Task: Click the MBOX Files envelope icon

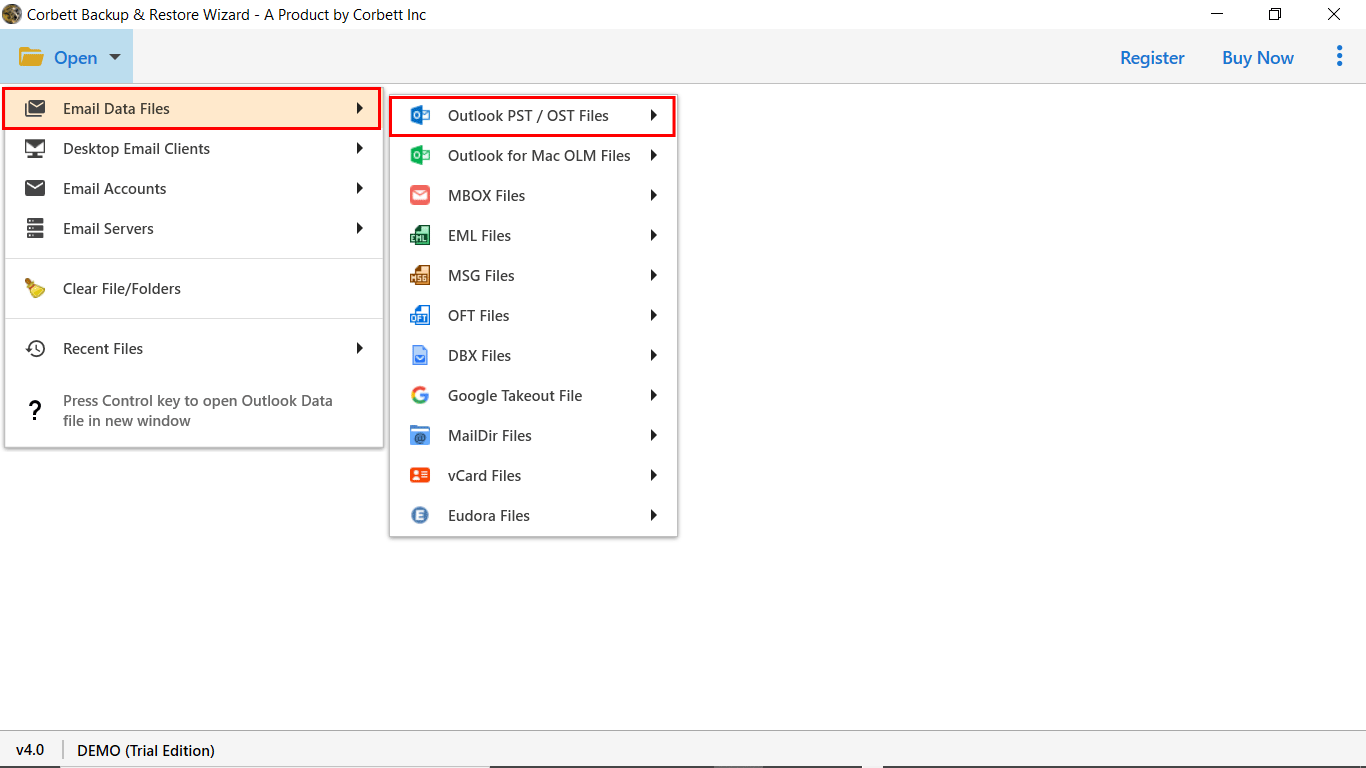Action: (420, 196)
